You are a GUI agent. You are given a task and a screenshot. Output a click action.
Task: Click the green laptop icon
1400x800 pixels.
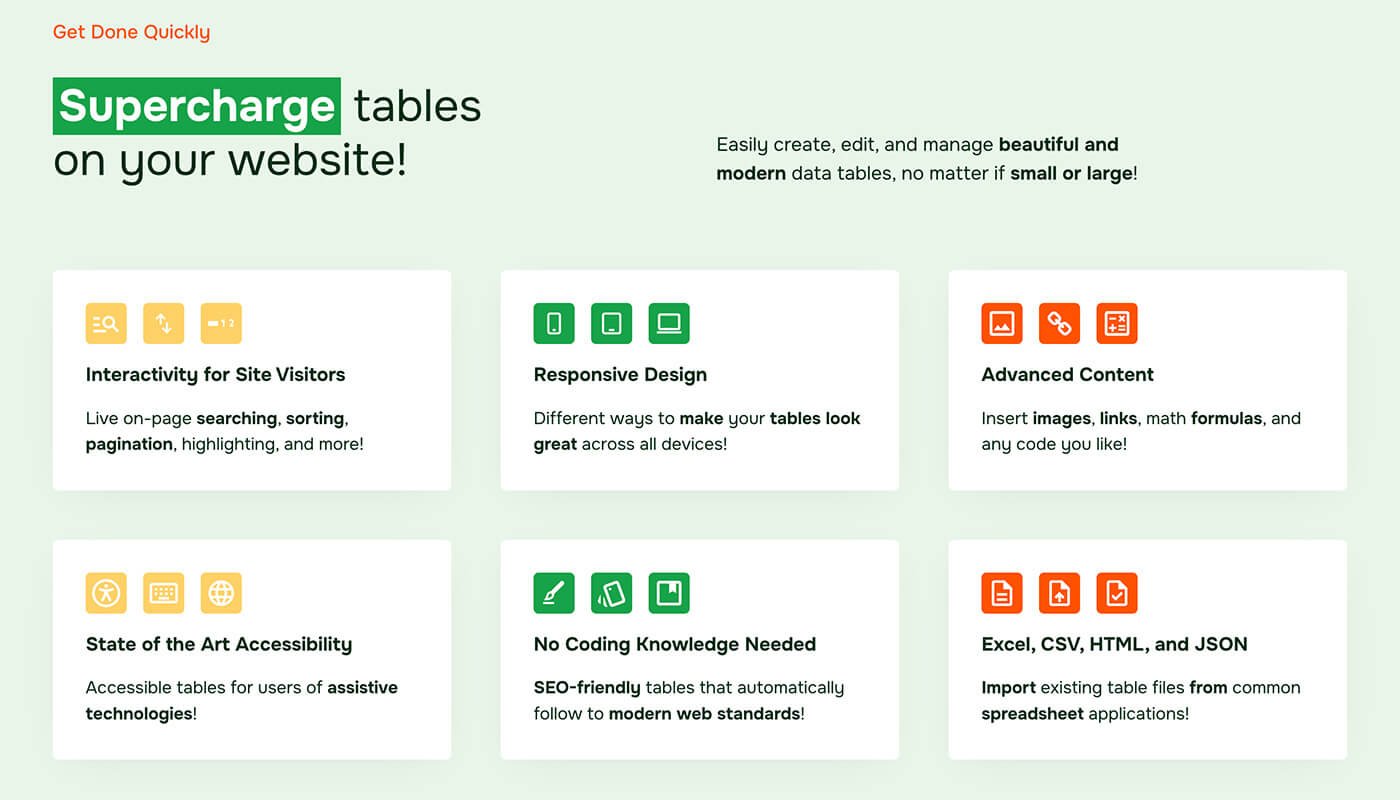(669, 323)
